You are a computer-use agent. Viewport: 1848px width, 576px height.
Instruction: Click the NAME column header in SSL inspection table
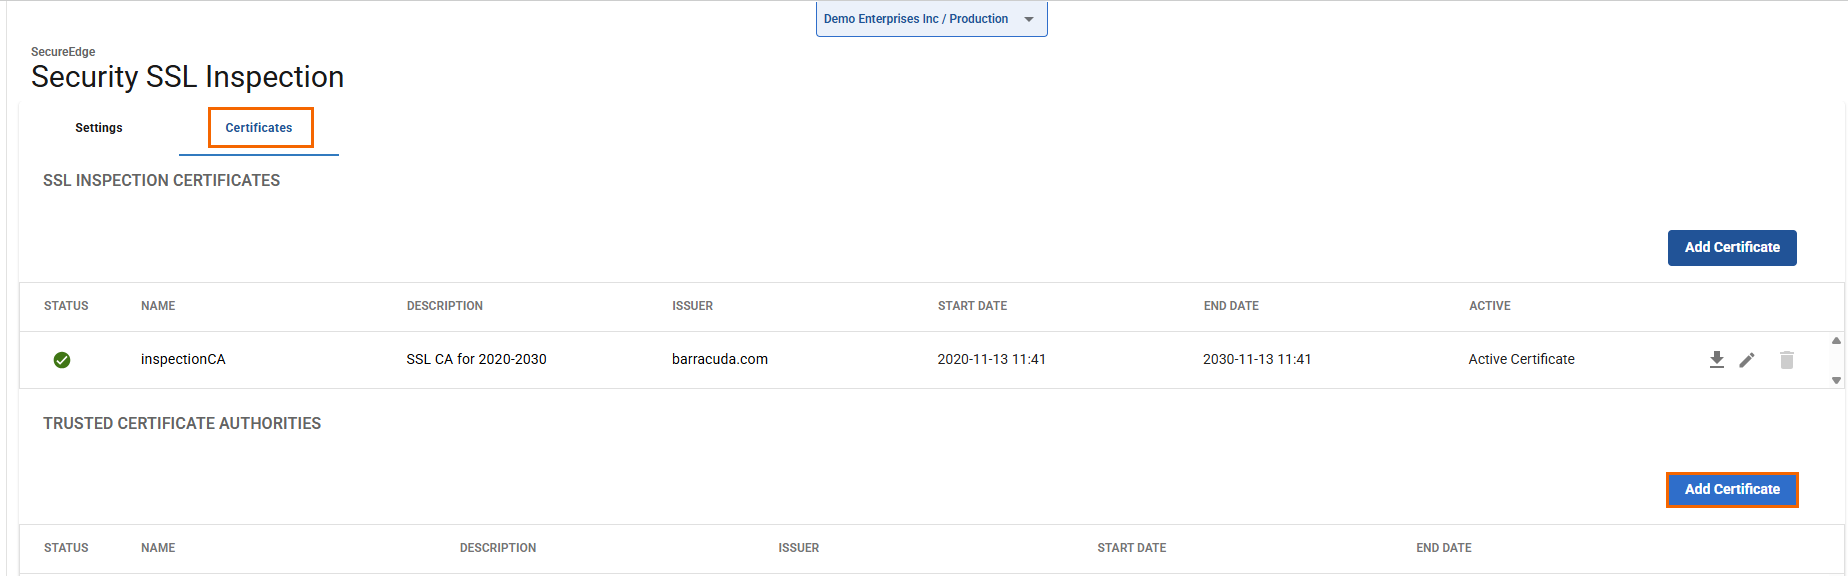[x=158, y=306]
